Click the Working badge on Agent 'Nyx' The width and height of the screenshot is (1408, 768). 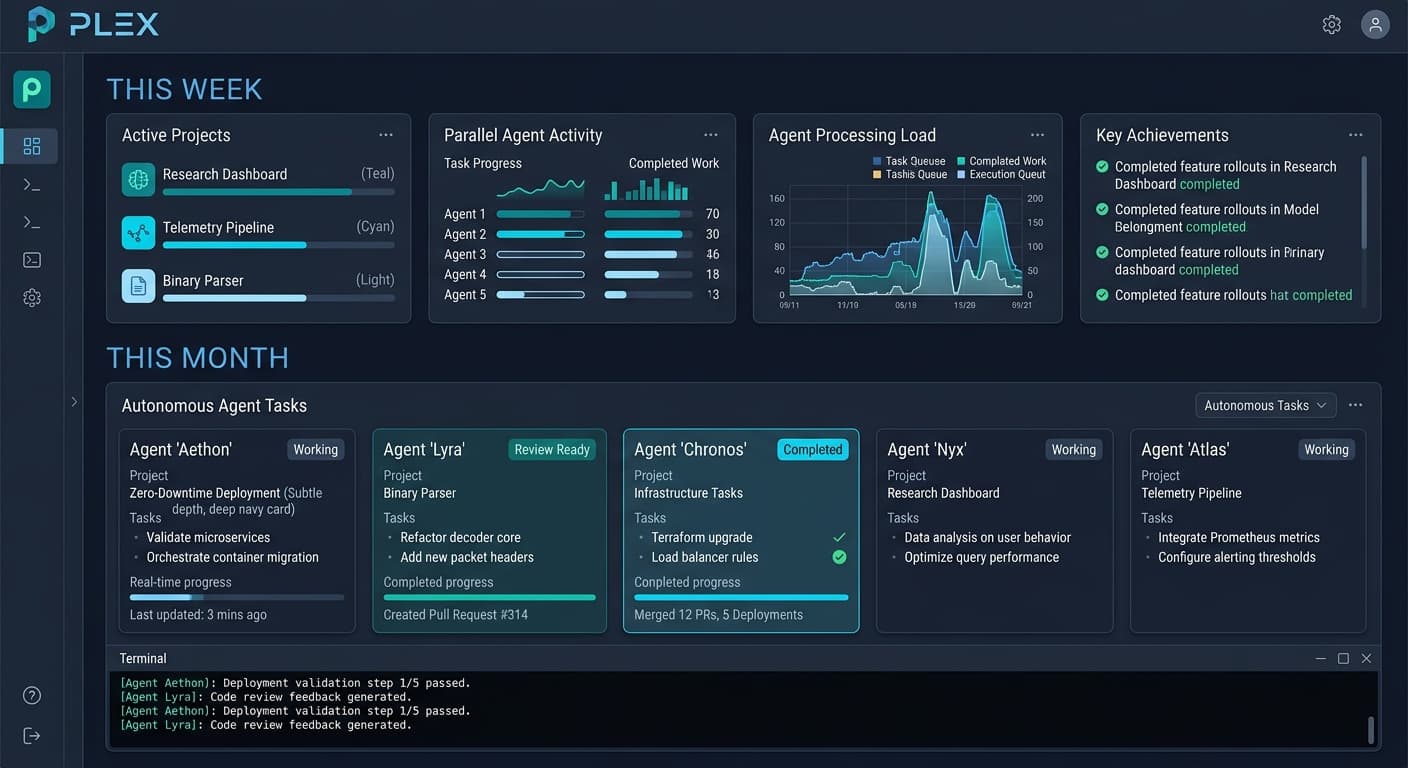[1074, 450]
